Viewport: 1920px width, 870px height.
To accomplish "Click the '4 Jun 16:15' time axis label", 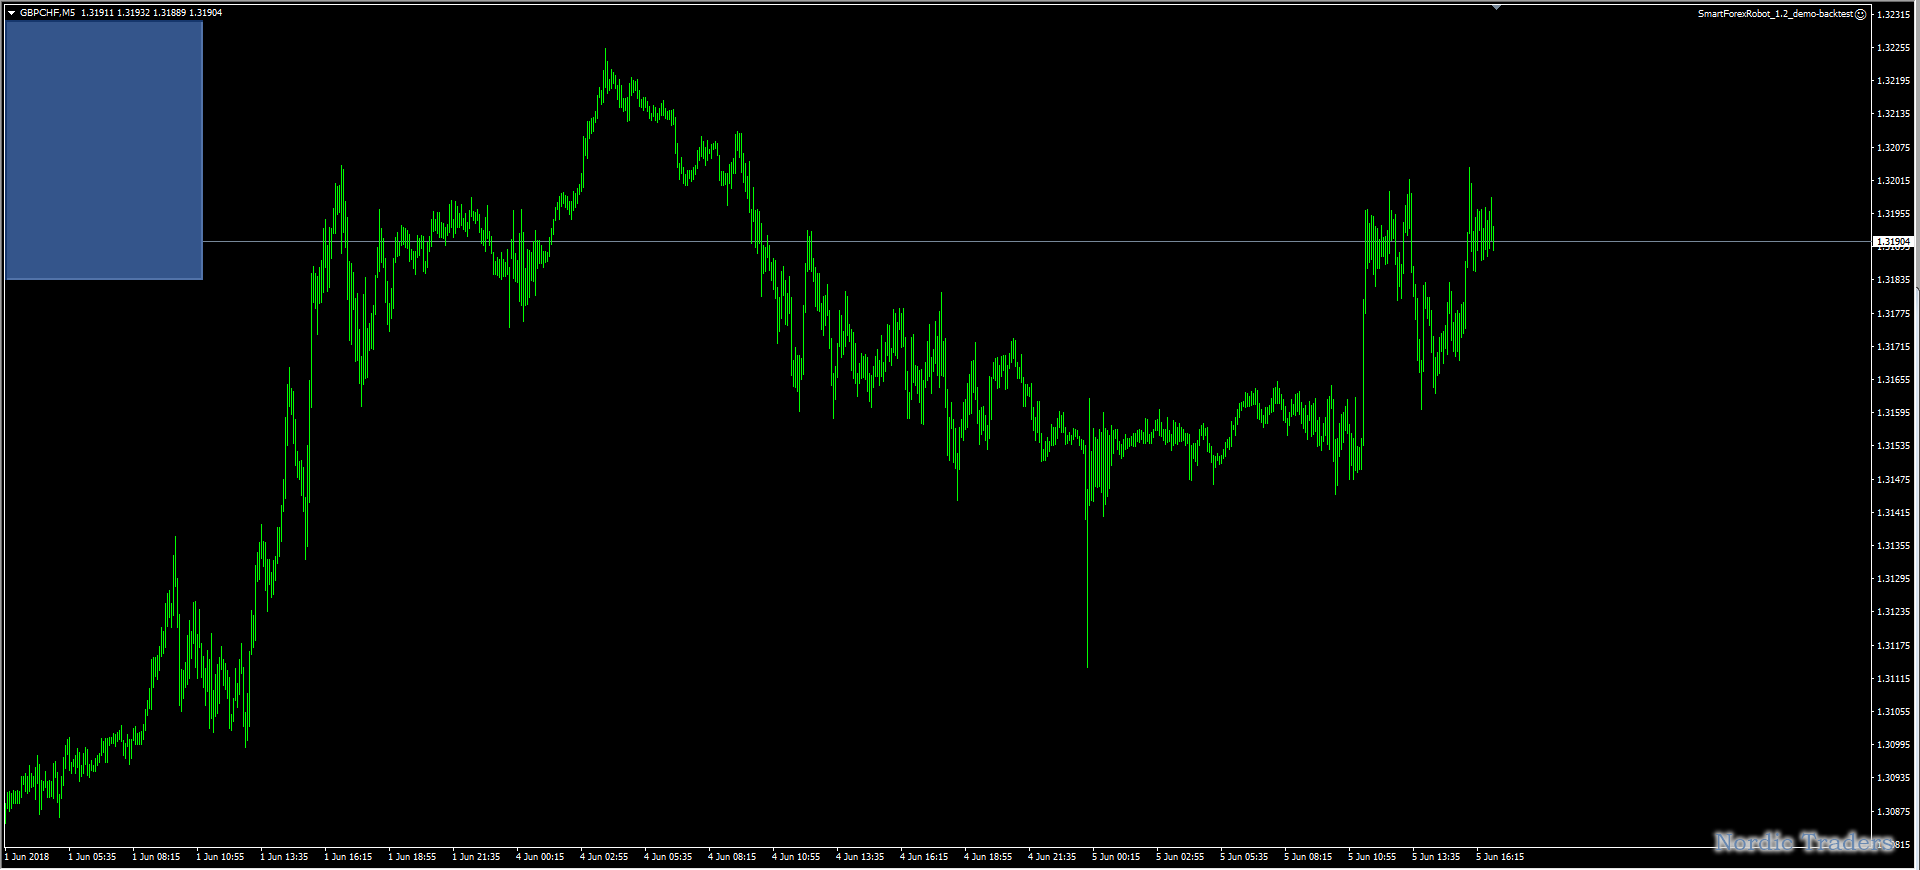I will tap(924, 857).
